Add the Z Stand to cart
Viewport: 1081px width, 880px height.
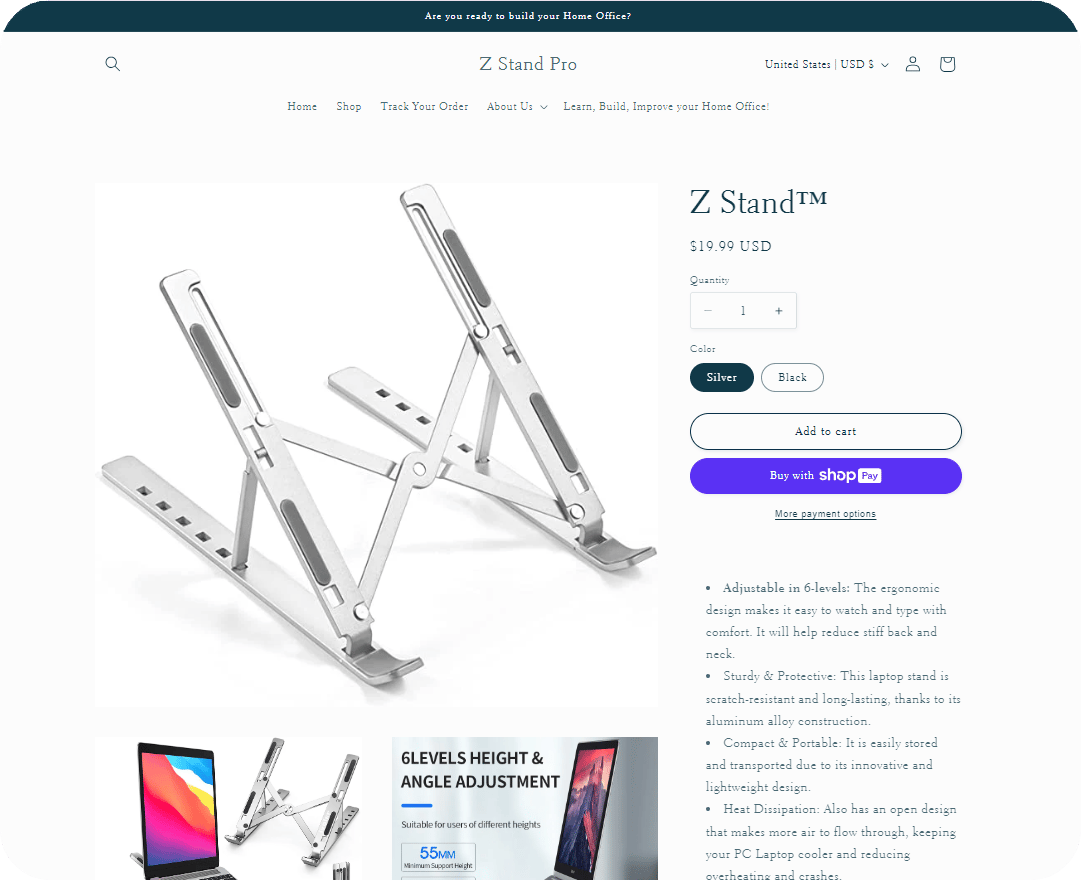coord(825,431)
